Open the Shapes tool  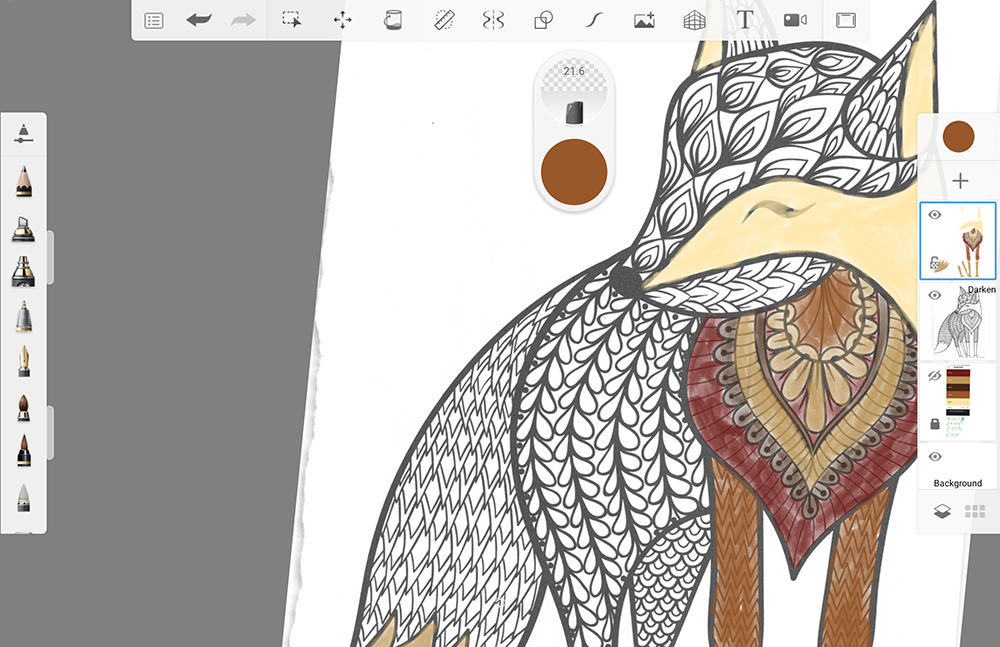pyautogui.click(x=543, y=20)
